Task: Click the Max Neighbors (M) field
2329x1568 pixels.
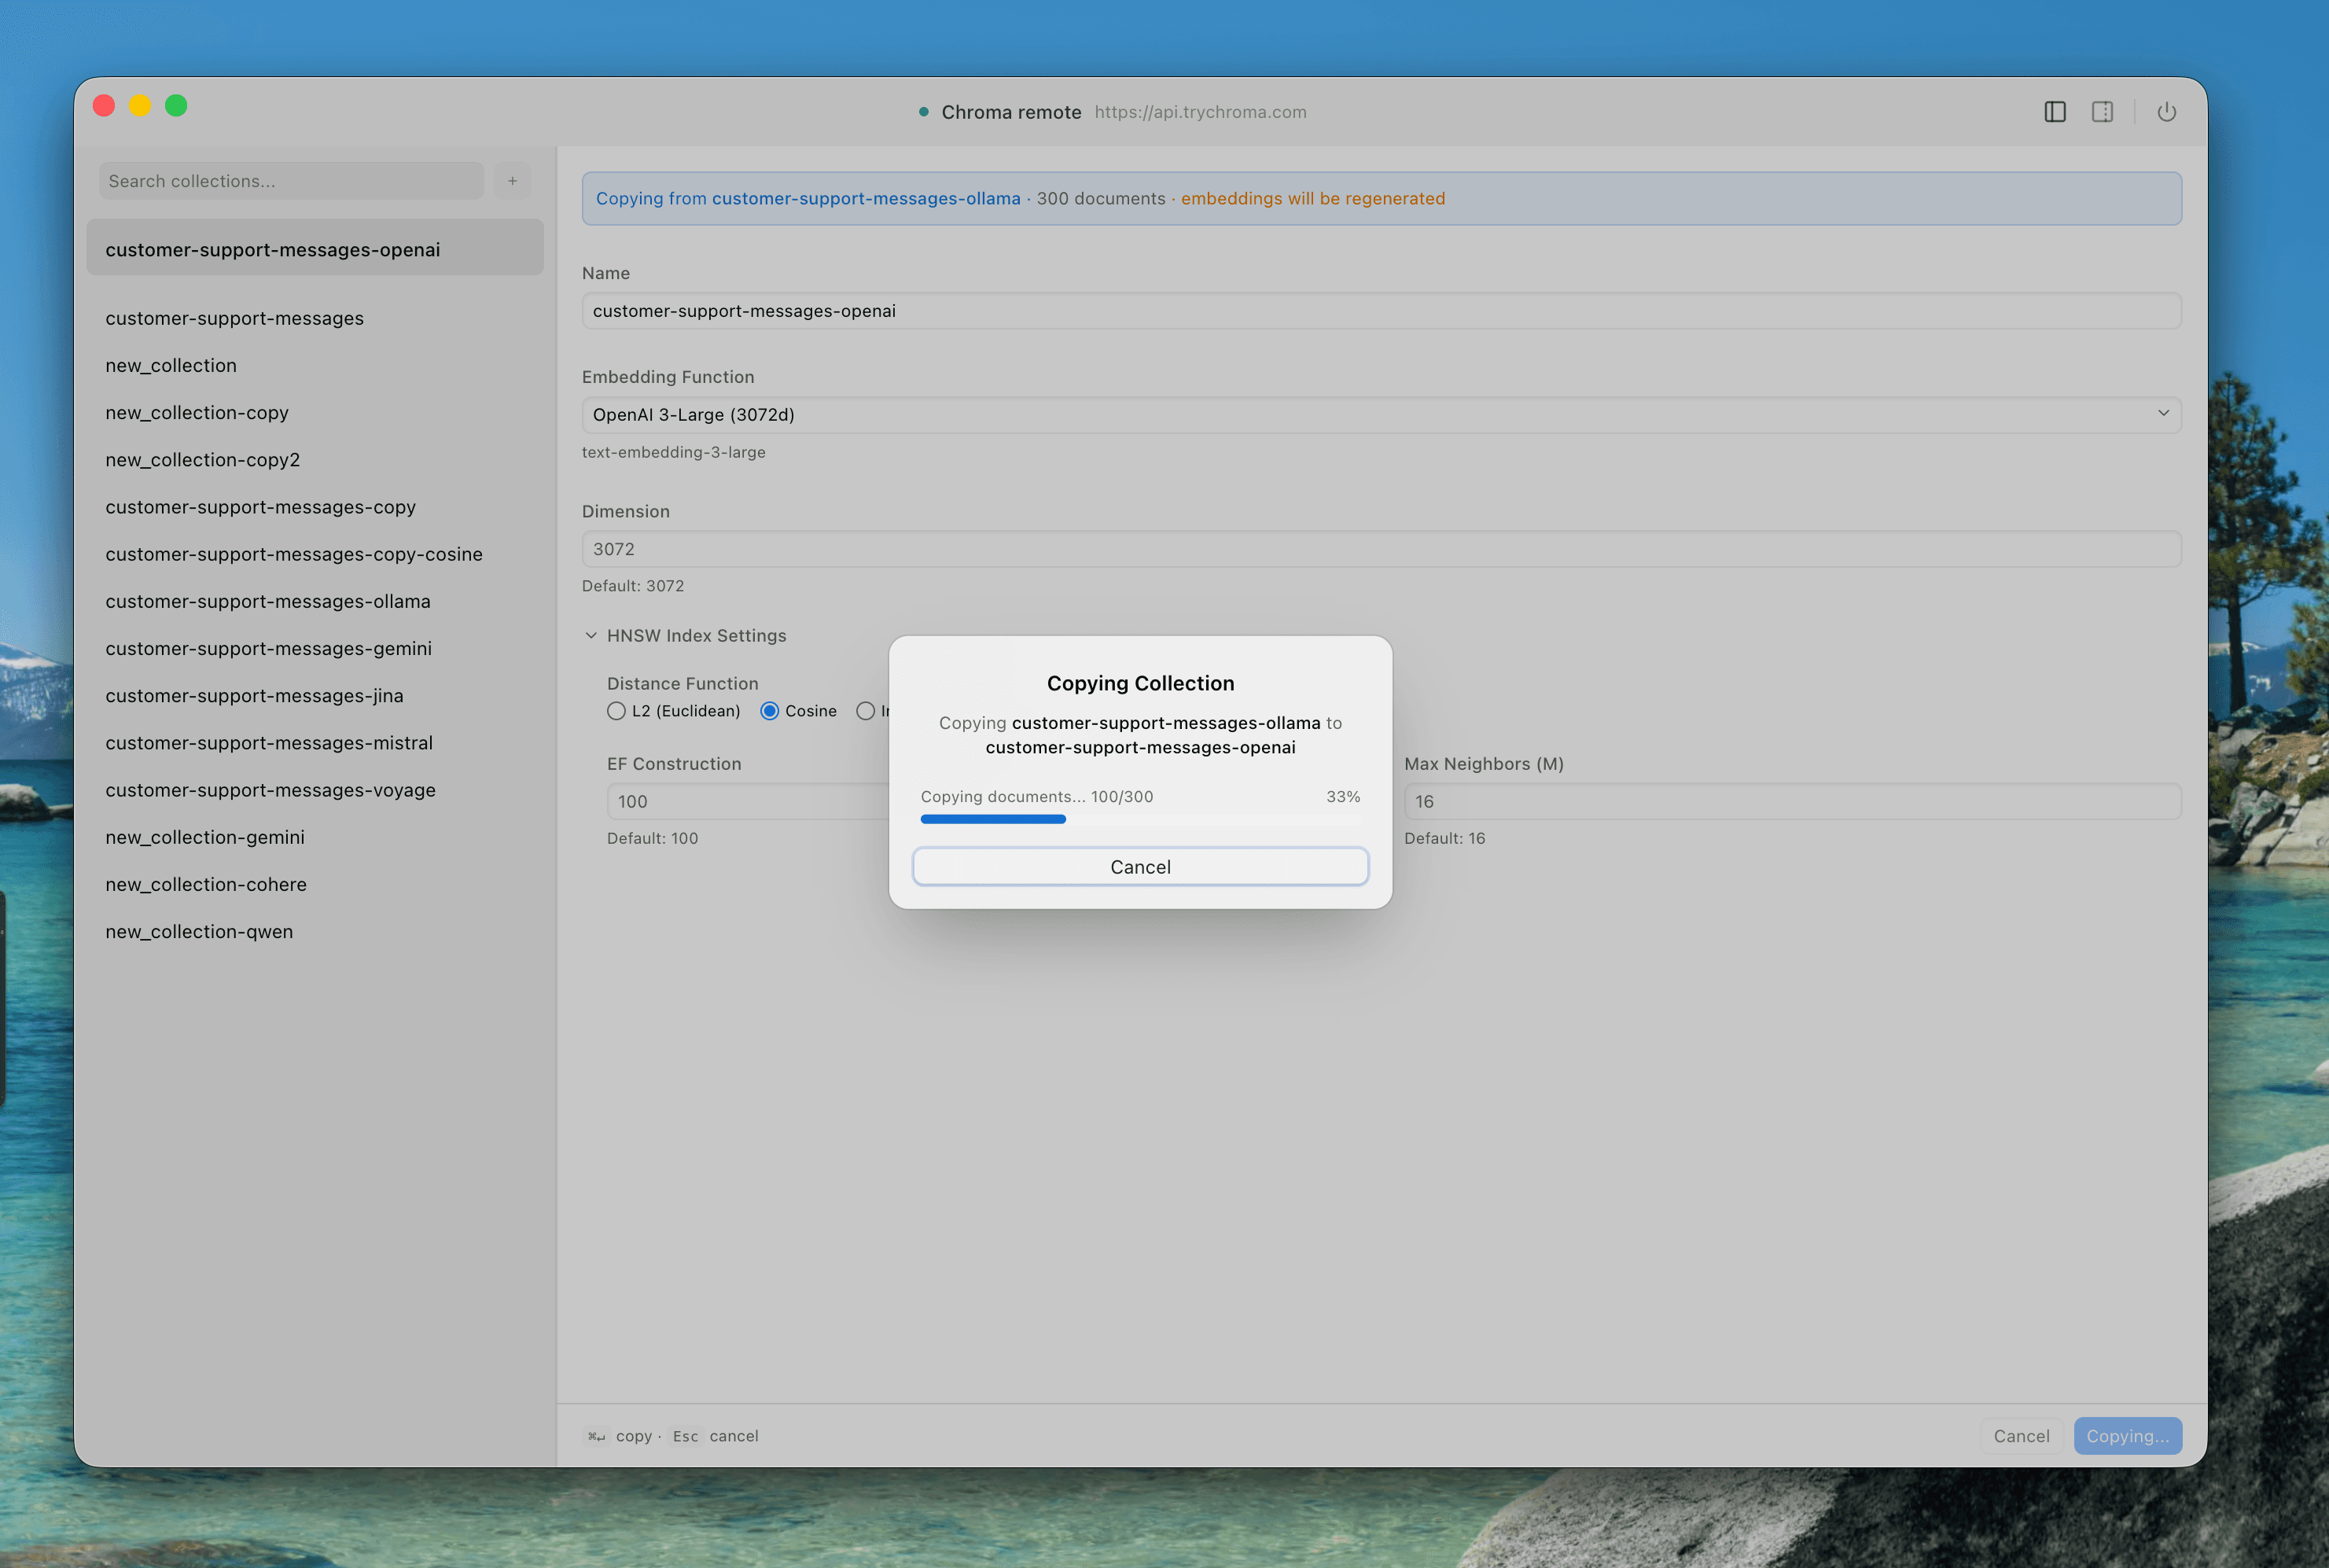Action: 1791,801
